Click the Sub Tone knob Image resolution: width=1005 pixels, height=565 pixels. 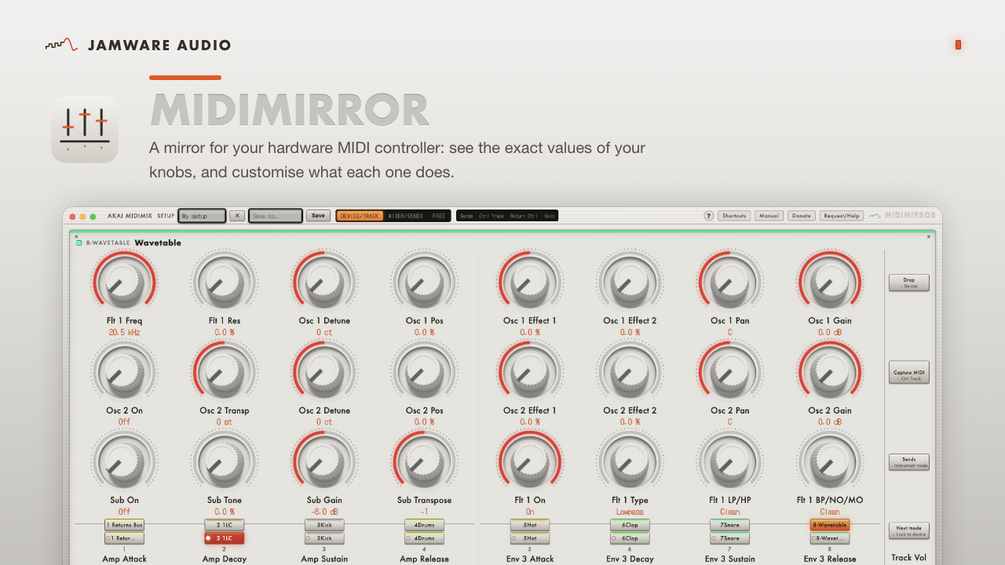pos(224,462)
